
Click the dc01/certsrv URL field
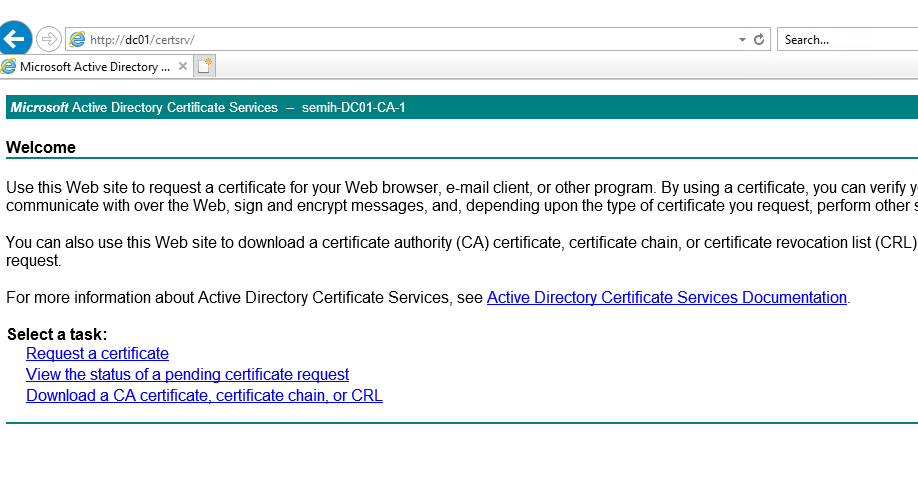(x=400, y=40)
